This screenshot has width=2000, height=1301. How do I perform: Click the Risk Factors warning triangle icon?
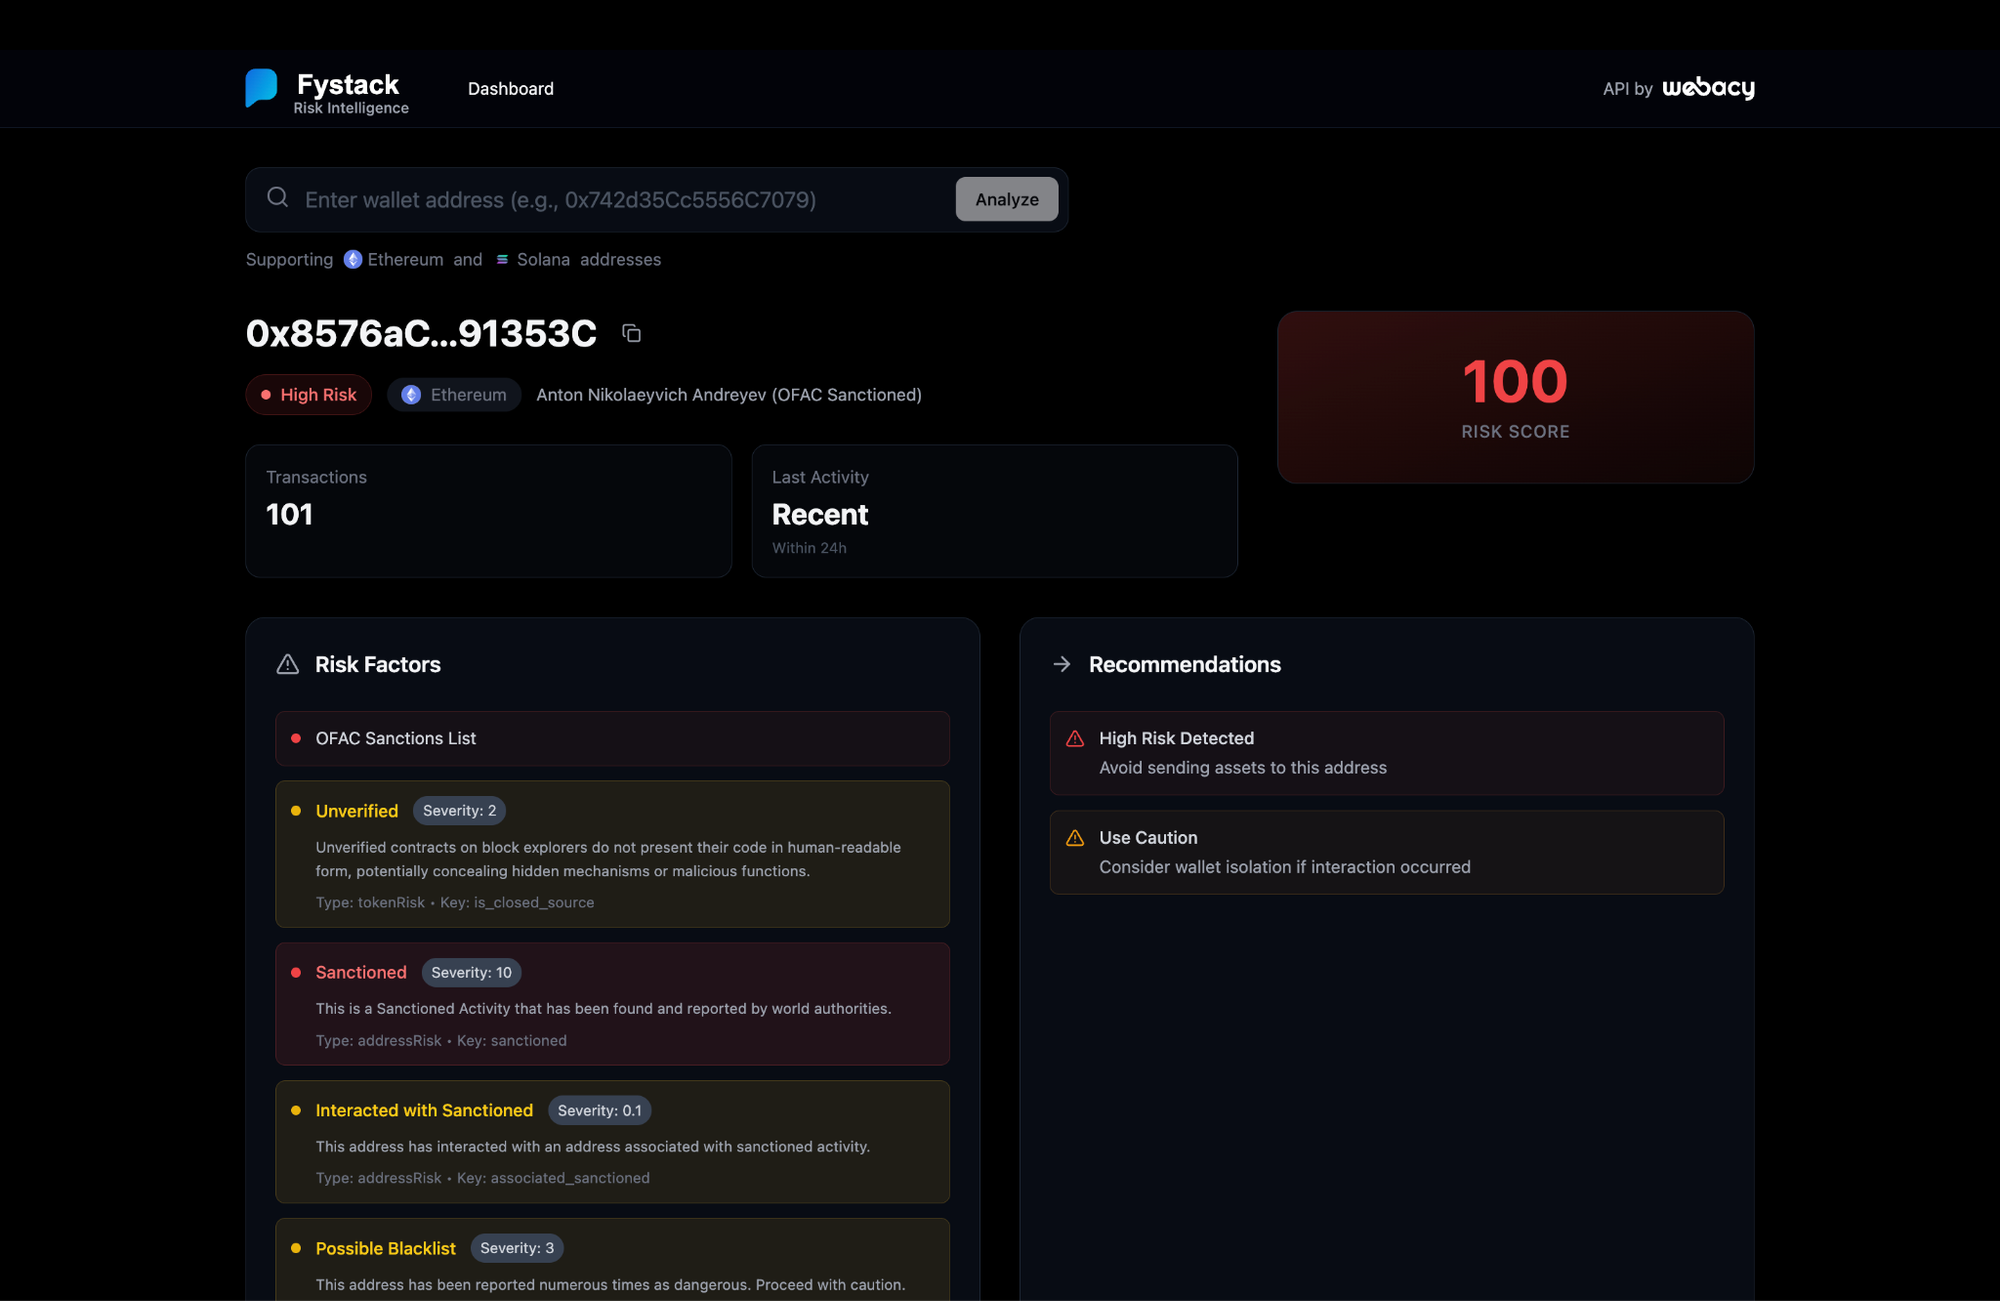coord(288,664)
